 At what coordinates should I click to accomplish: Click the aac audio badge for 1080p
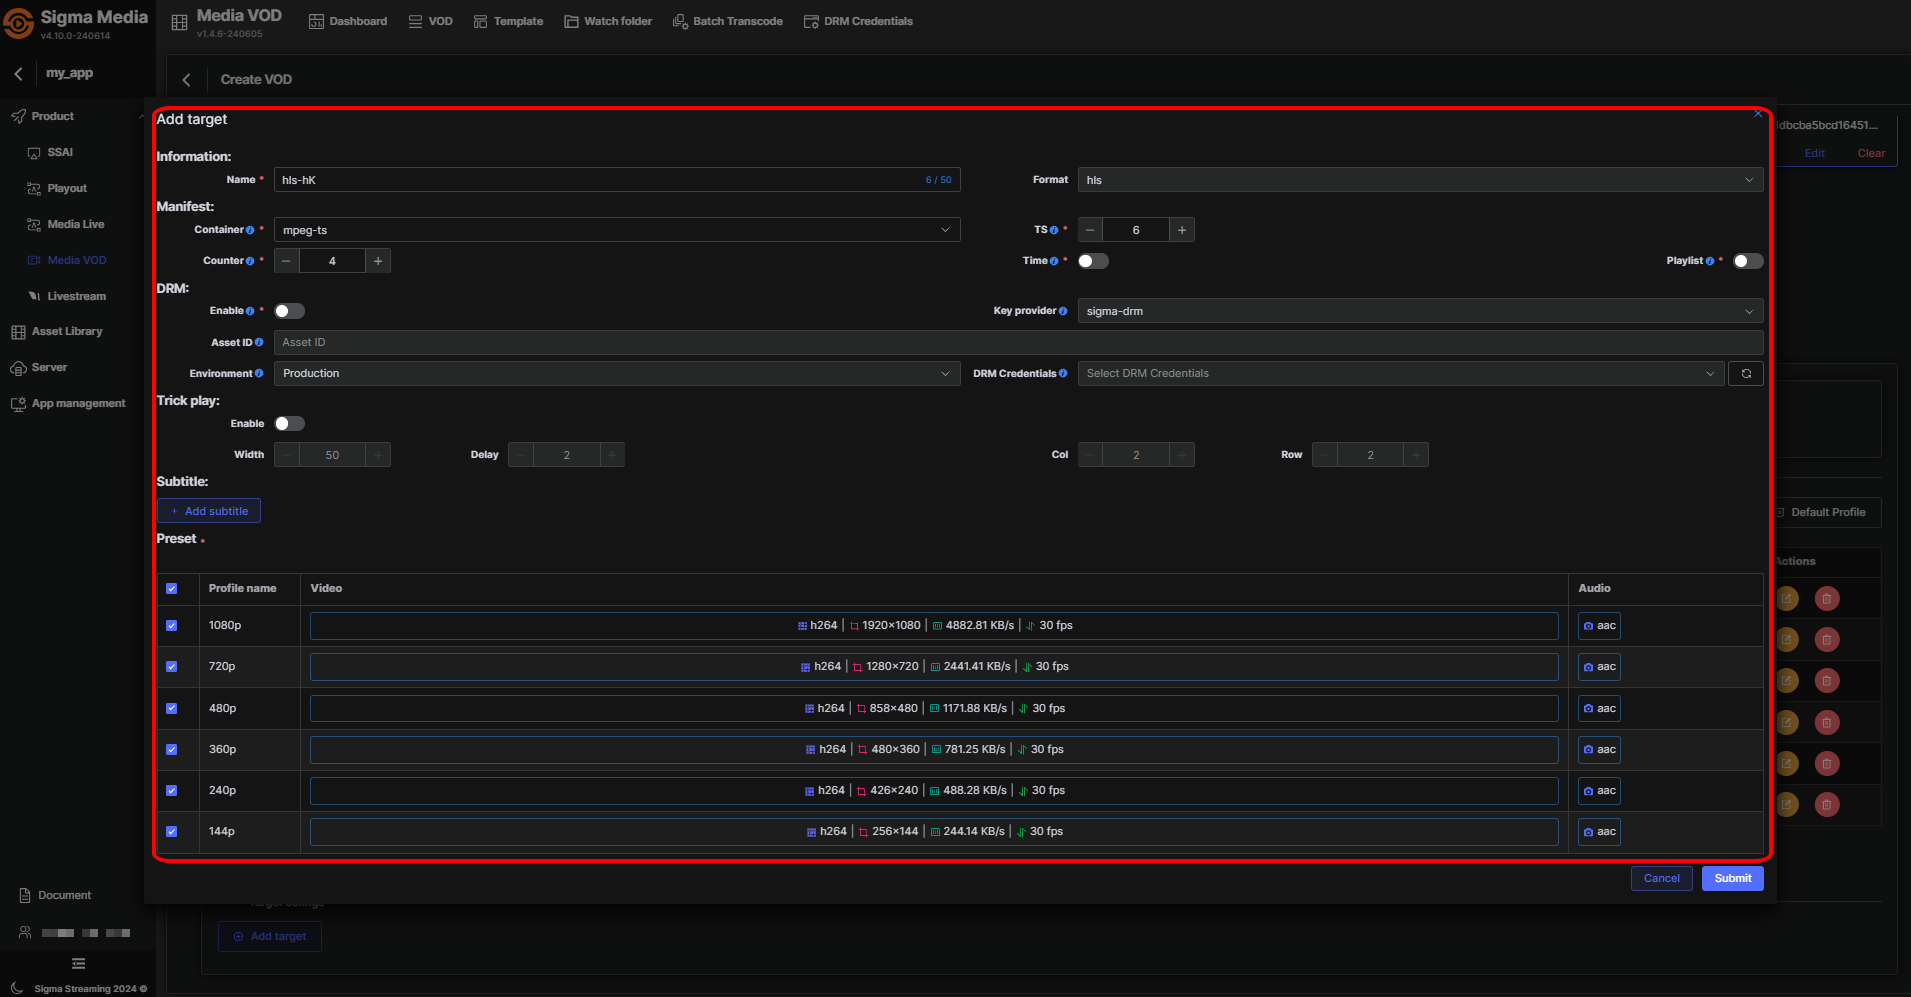[1598, 626]
